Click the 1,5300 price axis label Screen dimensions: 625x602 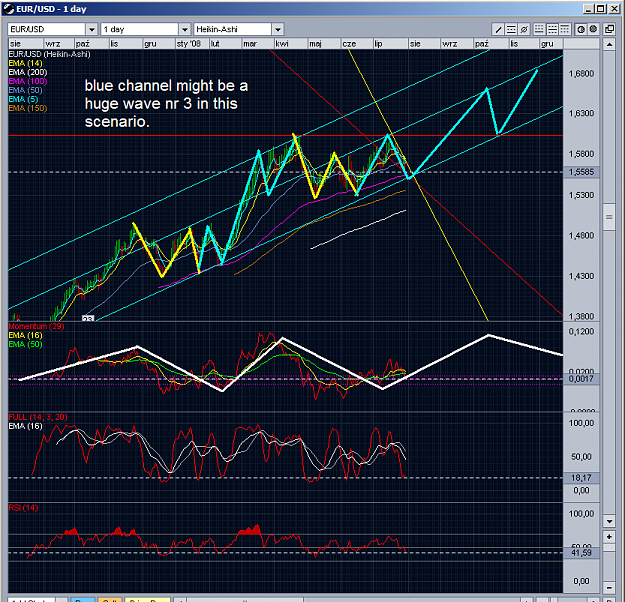click(581, 195)
